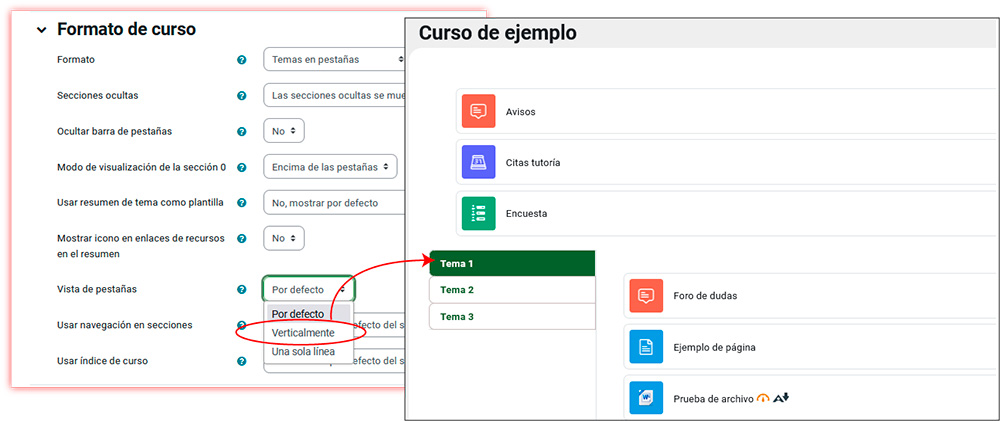Click help icon next to Formato
Screen dimensions: 1000x421
click(x=242, y=60)
